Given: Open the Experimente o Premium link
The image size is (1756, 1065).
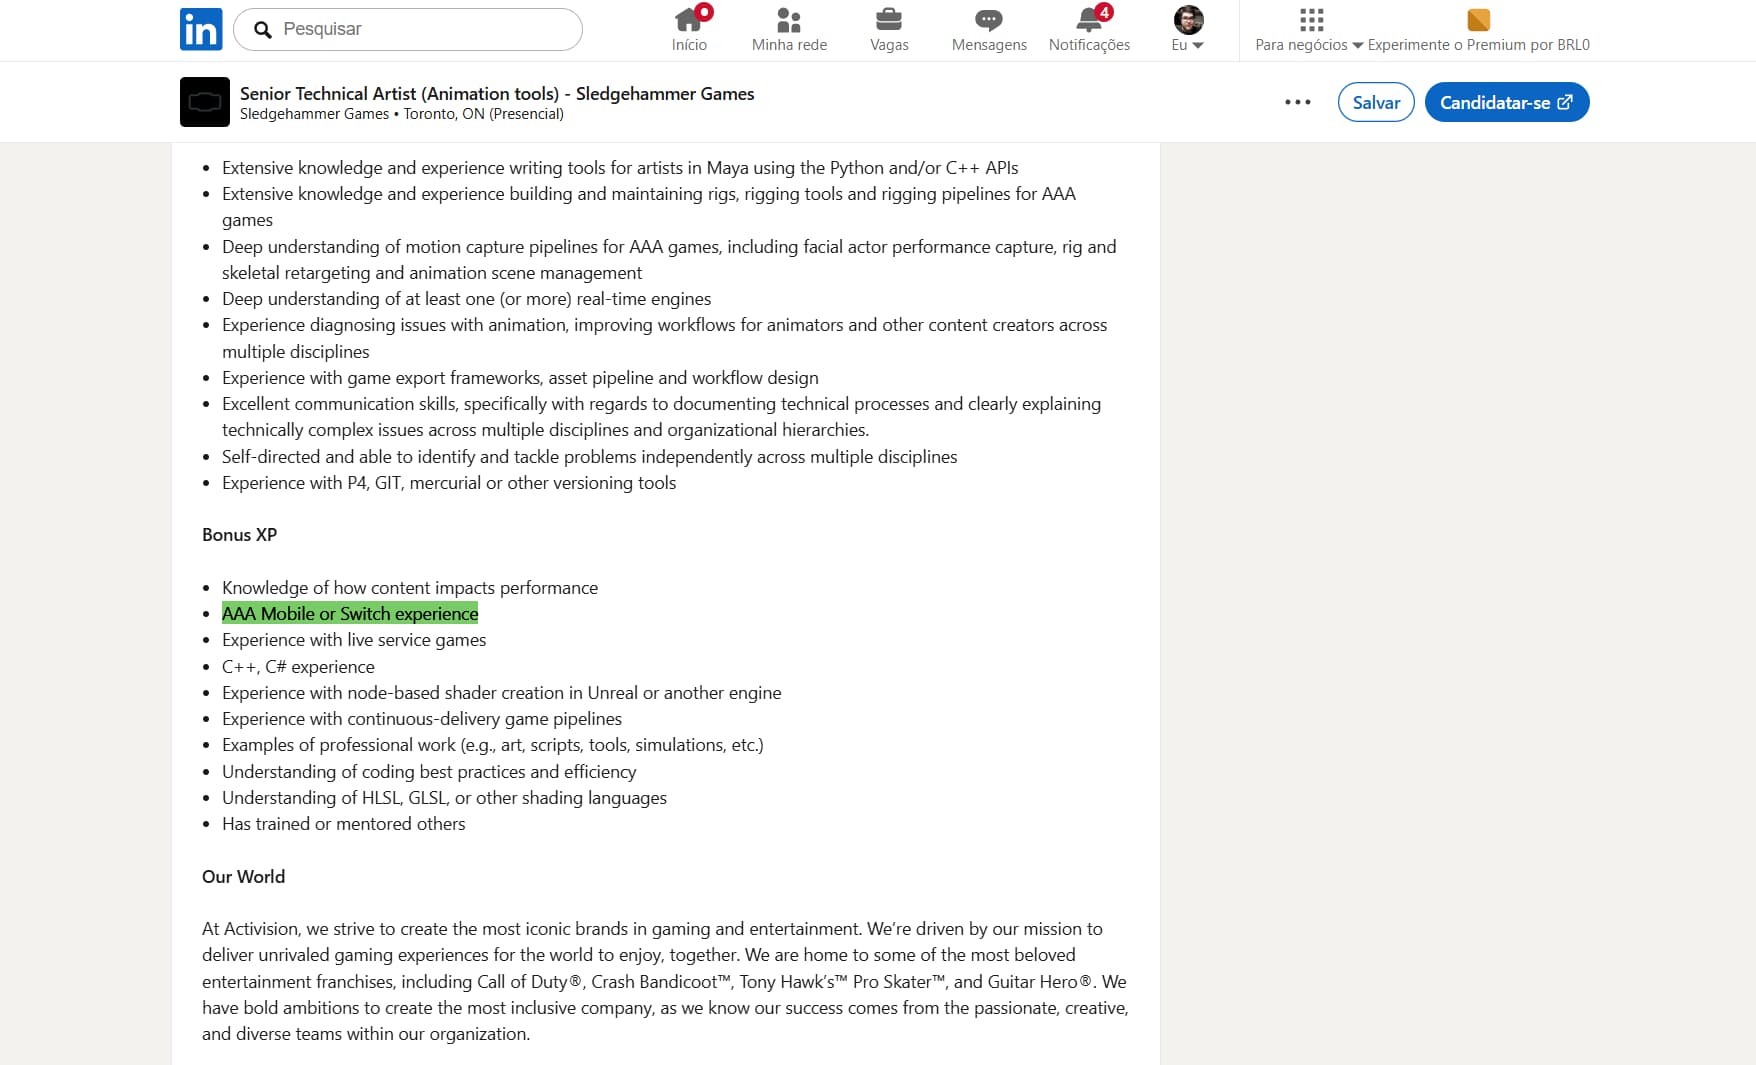Looking at the screenshot, I should click(x=1478, y=45).
